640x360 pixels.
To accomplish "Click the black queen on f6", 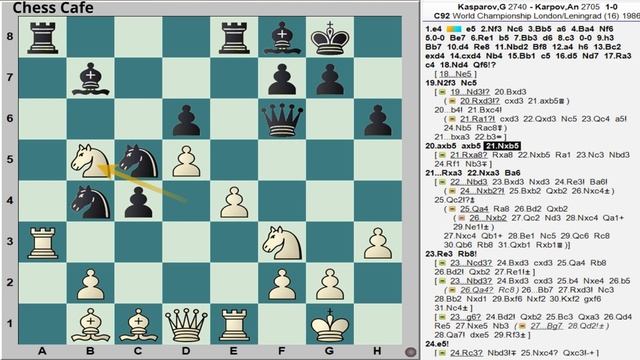I will (x=282, y=119).
